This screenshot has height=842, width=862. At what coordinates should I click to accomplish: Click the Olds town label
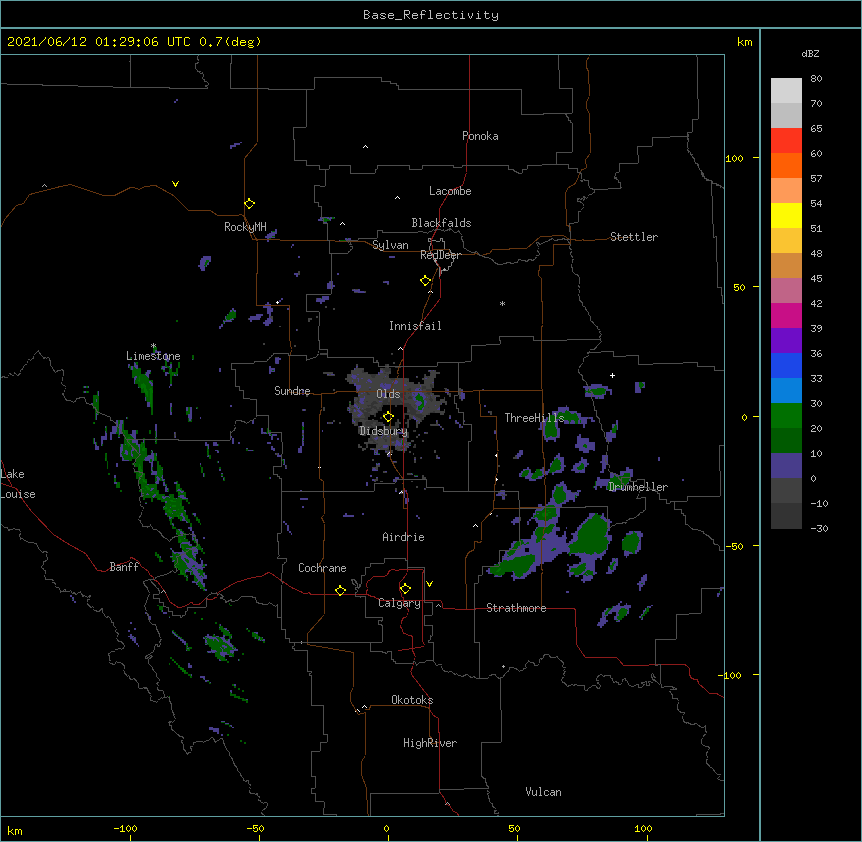[388, 394]
